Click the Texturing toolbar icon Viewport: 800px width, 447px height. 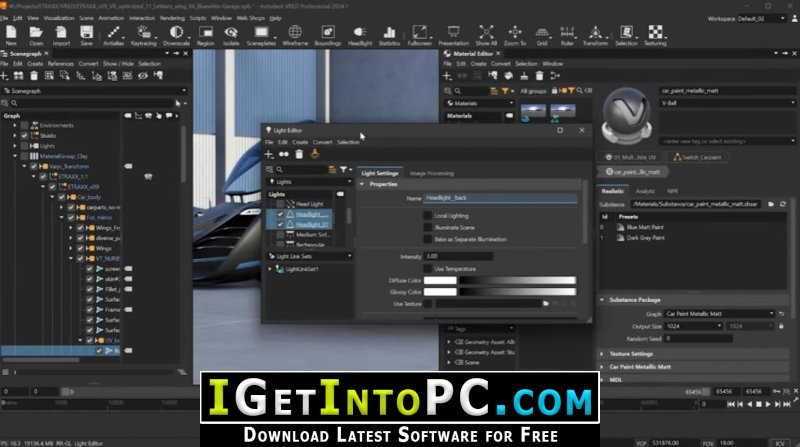pos(655,35)
